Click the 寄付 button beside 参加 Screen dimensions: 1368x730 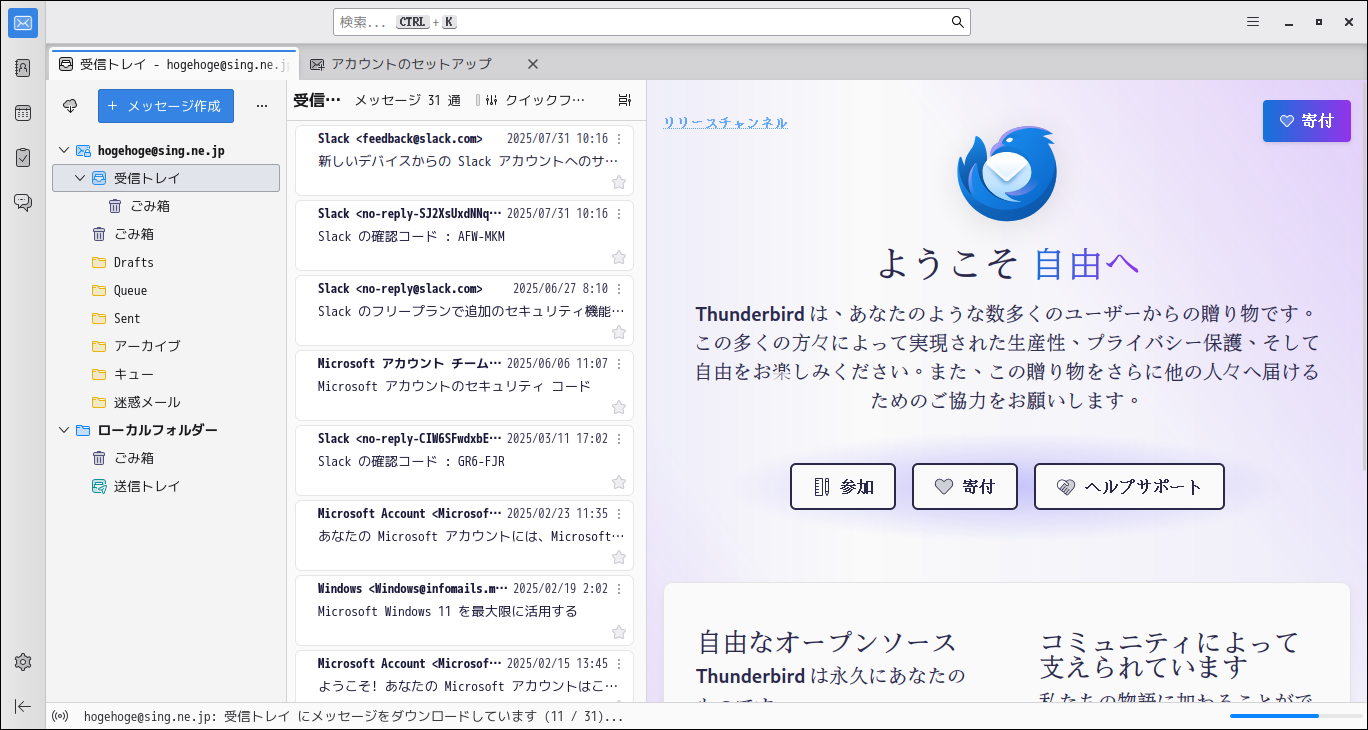coord(965,487)
